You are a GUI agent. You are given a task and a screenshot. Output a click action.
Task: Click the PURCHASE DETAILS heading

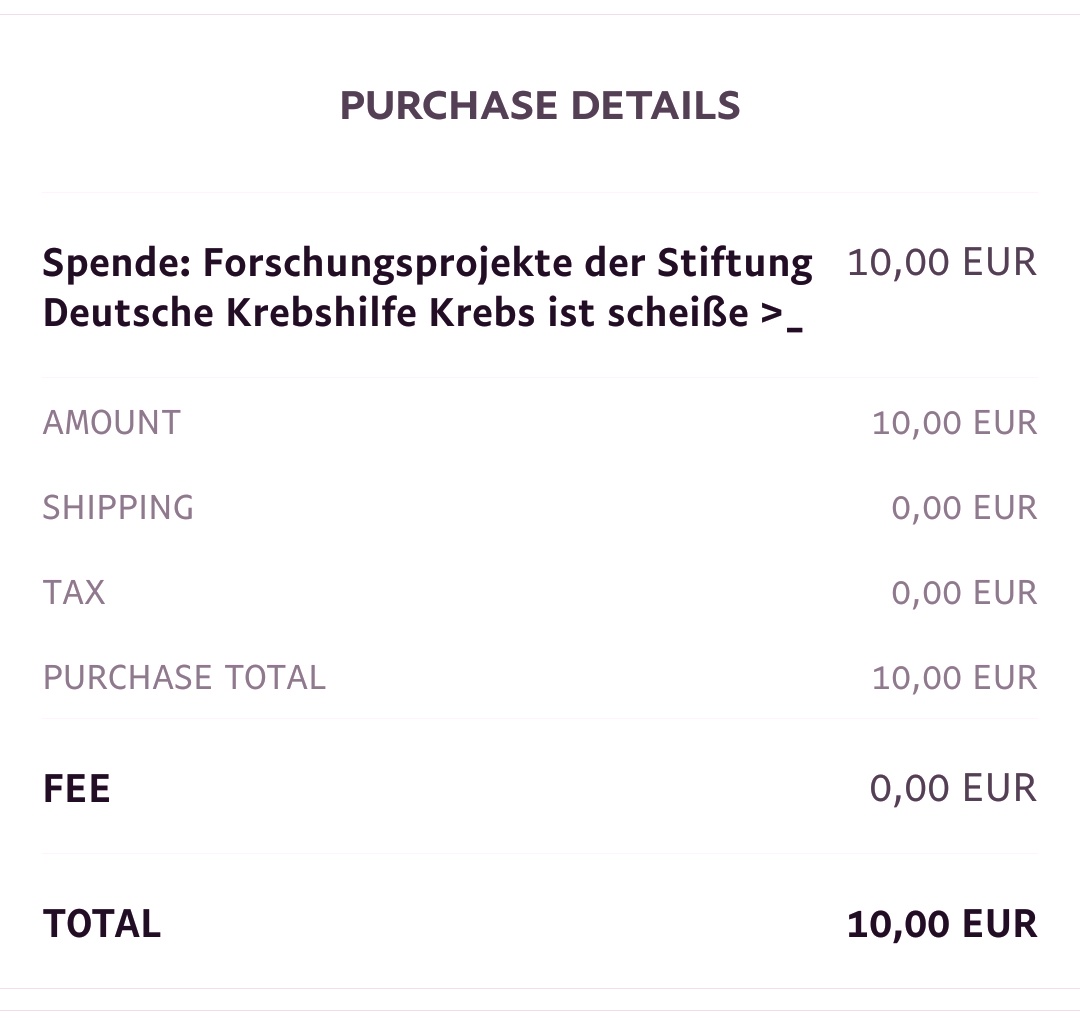tap(540, 105)
